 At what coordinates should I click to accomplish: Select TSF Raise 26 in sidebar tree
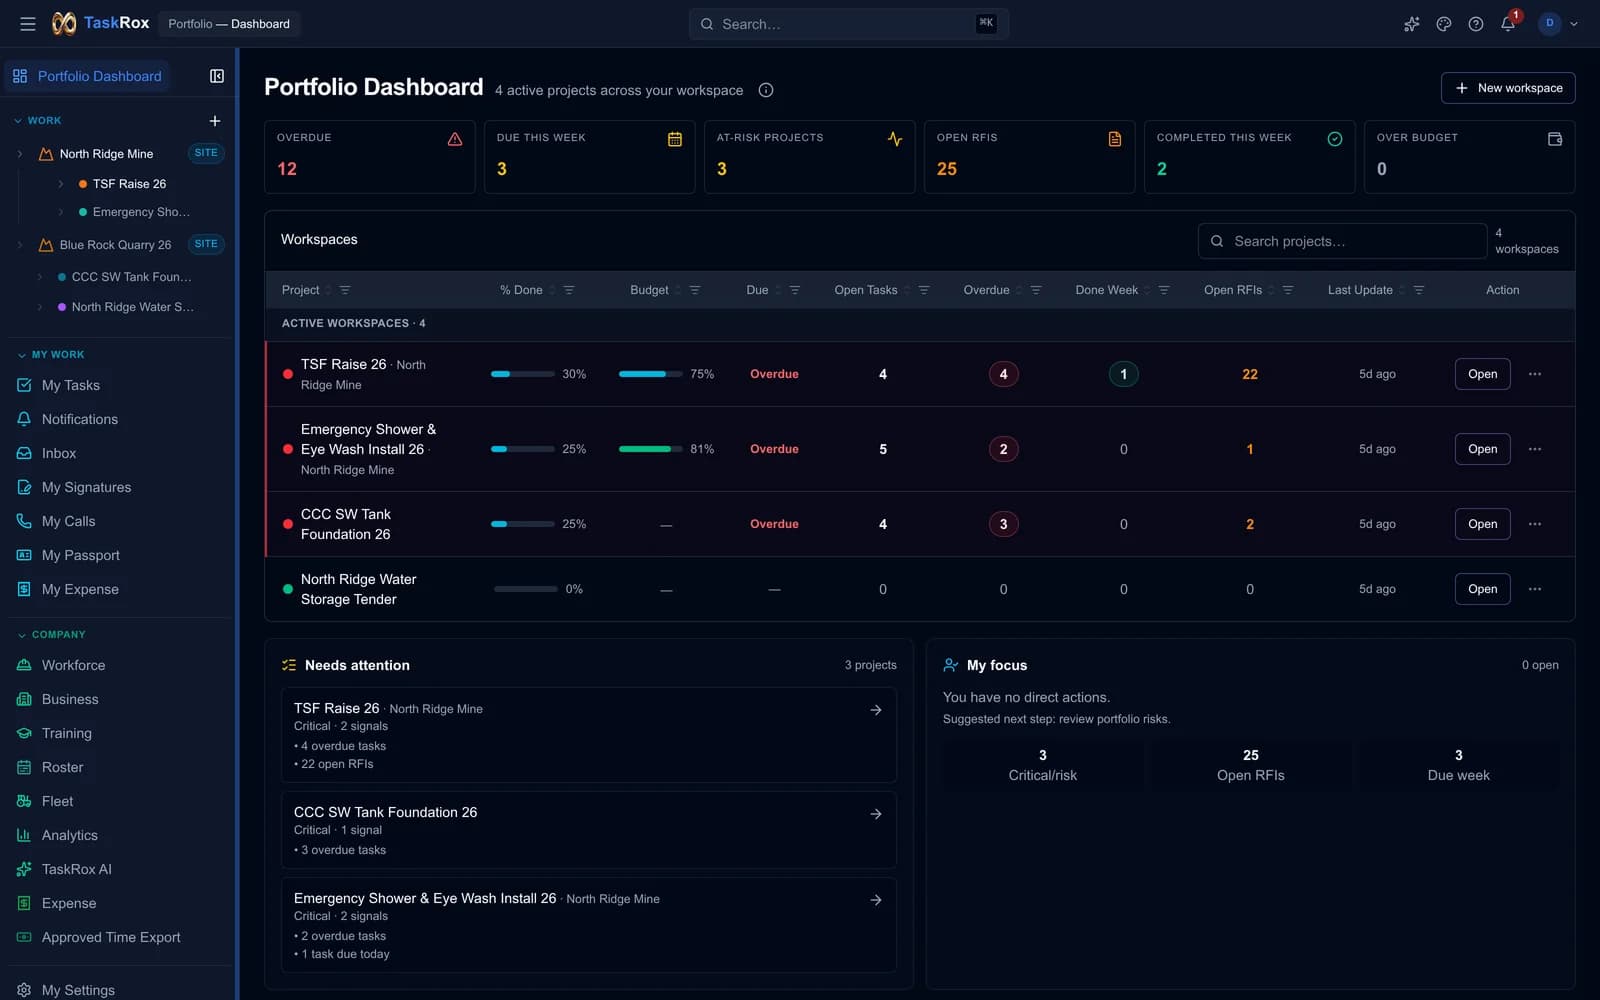pos(129,184)
